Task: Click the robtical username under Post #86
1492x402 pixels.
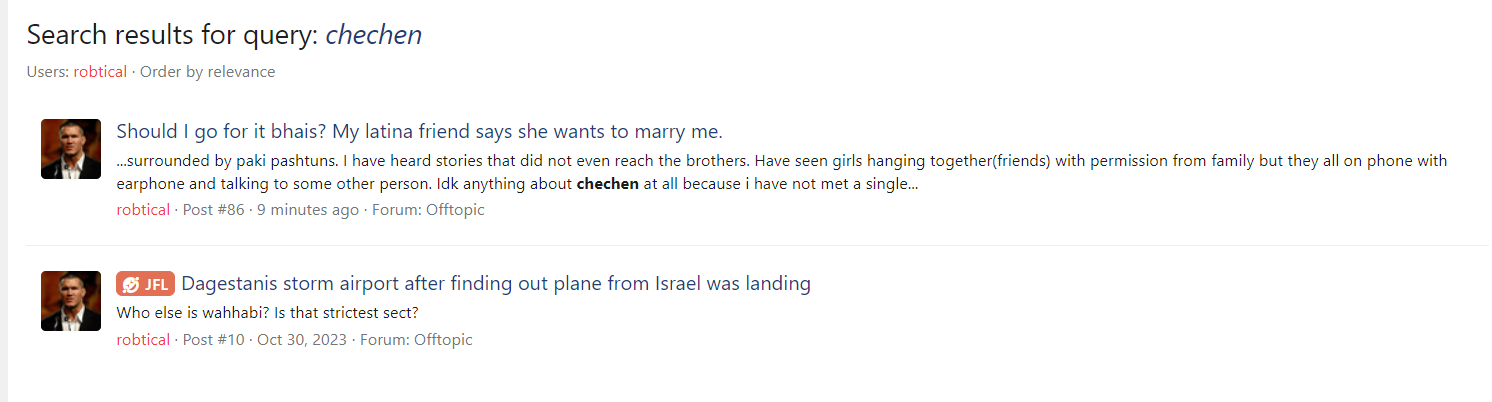Action: (x=143, y=210)
